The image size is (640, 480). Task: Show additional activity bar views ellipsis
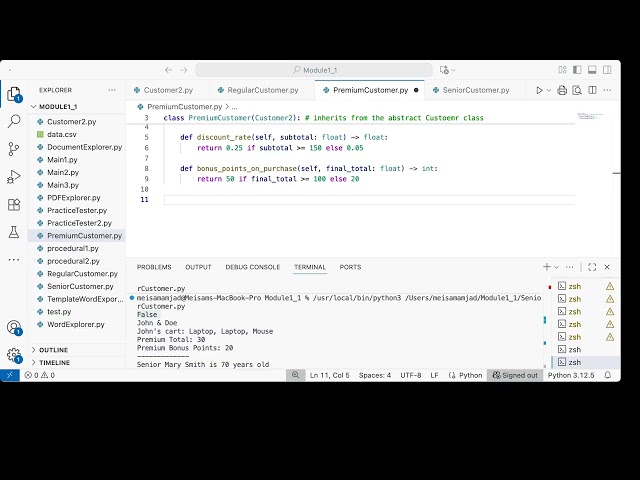[14, 260]
